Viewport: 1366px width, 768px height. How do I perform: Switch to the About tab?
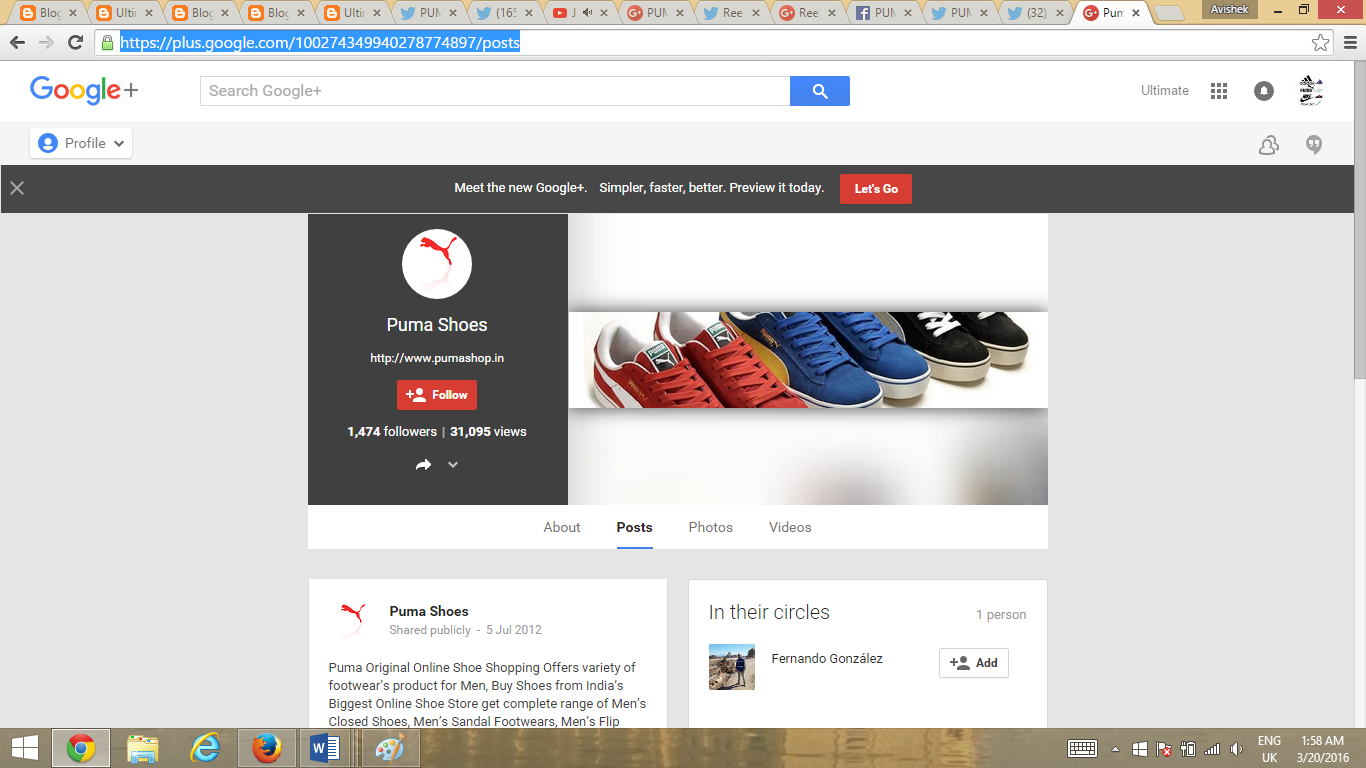point(561,527)
